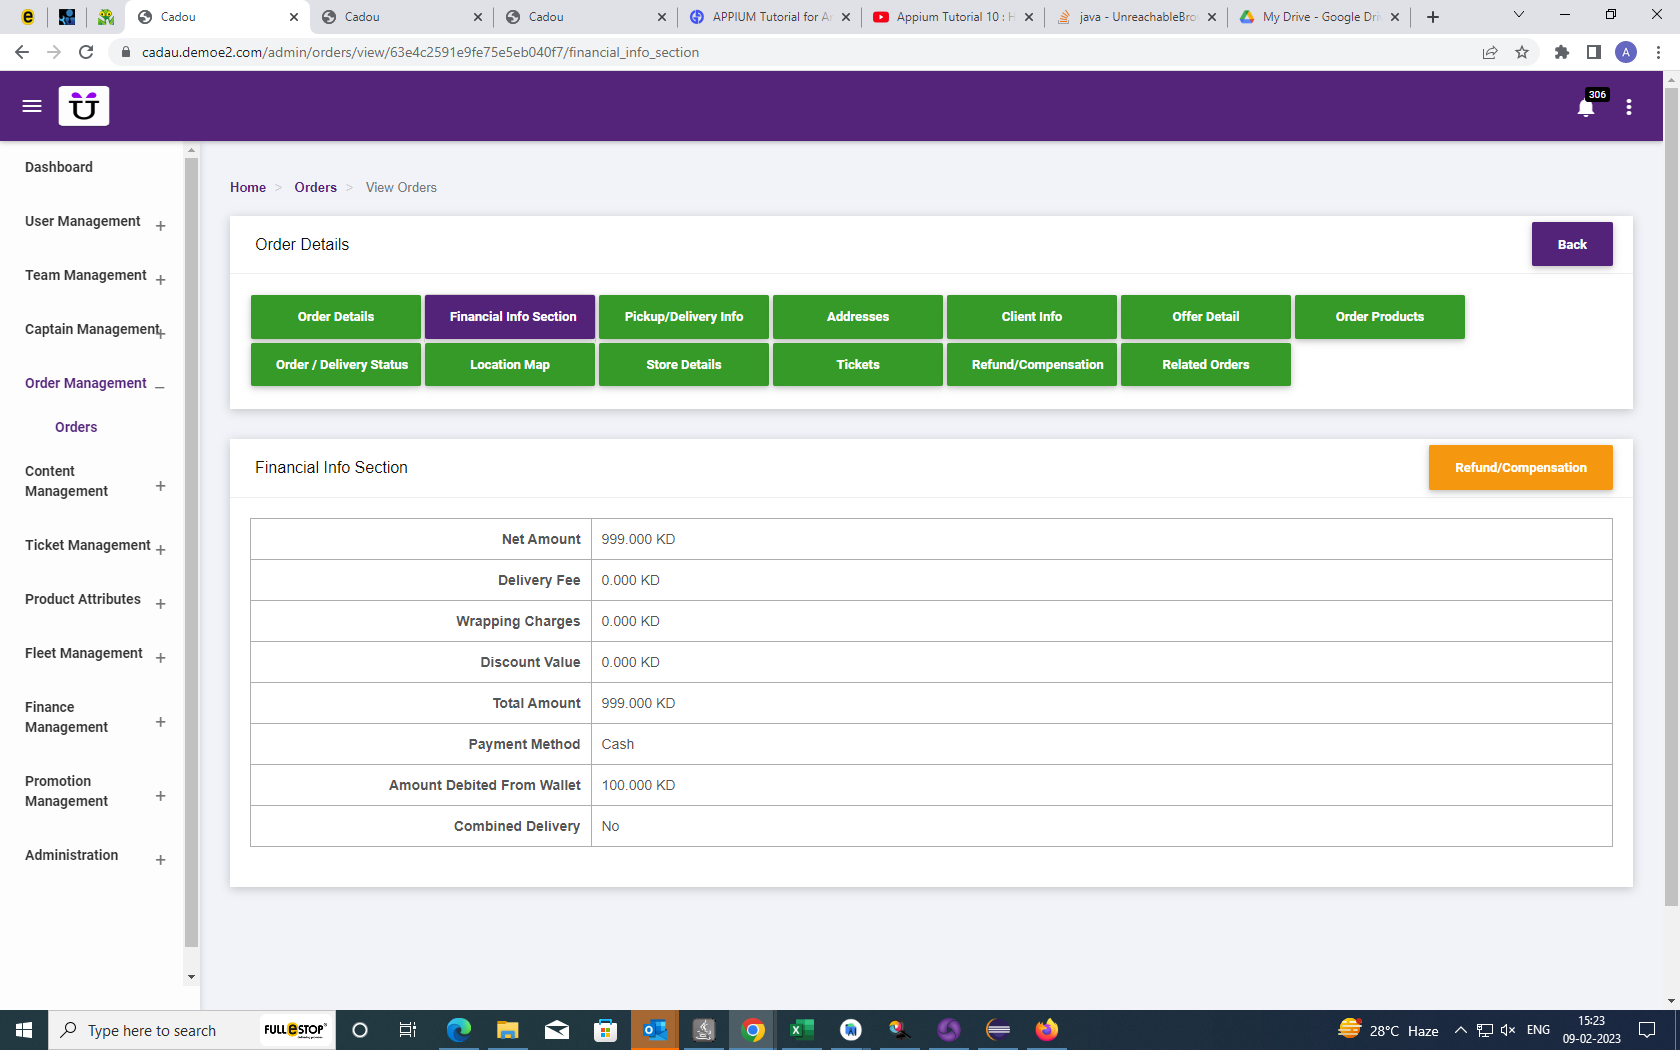Screen dimensions: 1680x1050
Task: Open the Related Orders tab
Action: tap(1206, 365)
